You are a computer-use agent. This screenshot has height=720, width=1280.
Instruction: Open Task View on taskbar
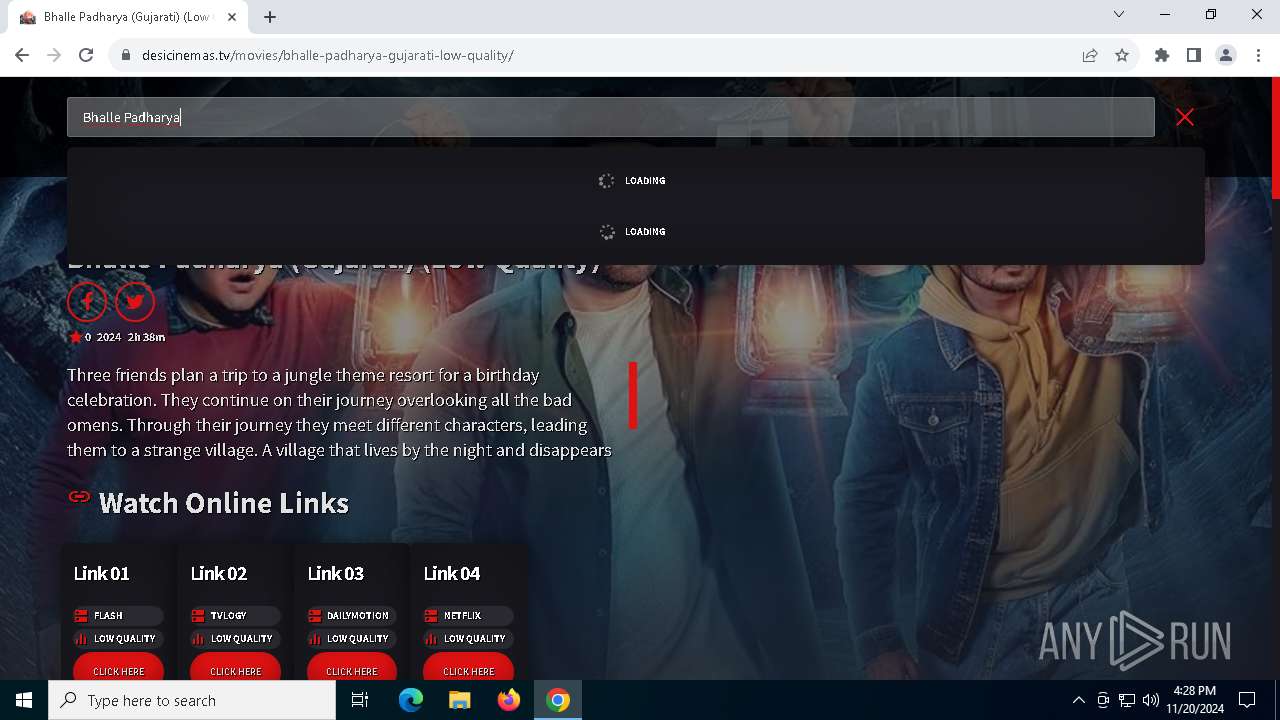360,700
